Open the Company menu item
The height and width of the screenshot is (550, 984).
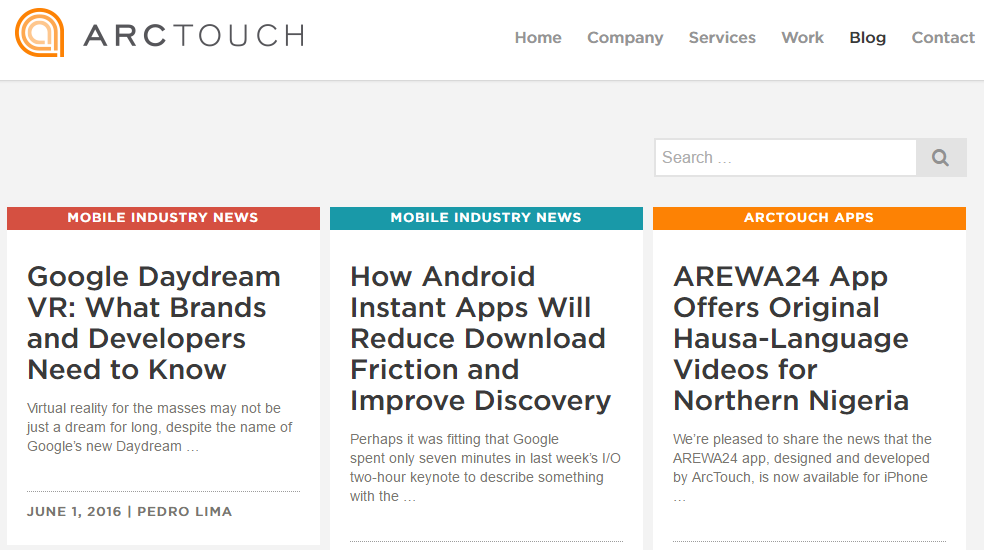[x=625, y=38]
